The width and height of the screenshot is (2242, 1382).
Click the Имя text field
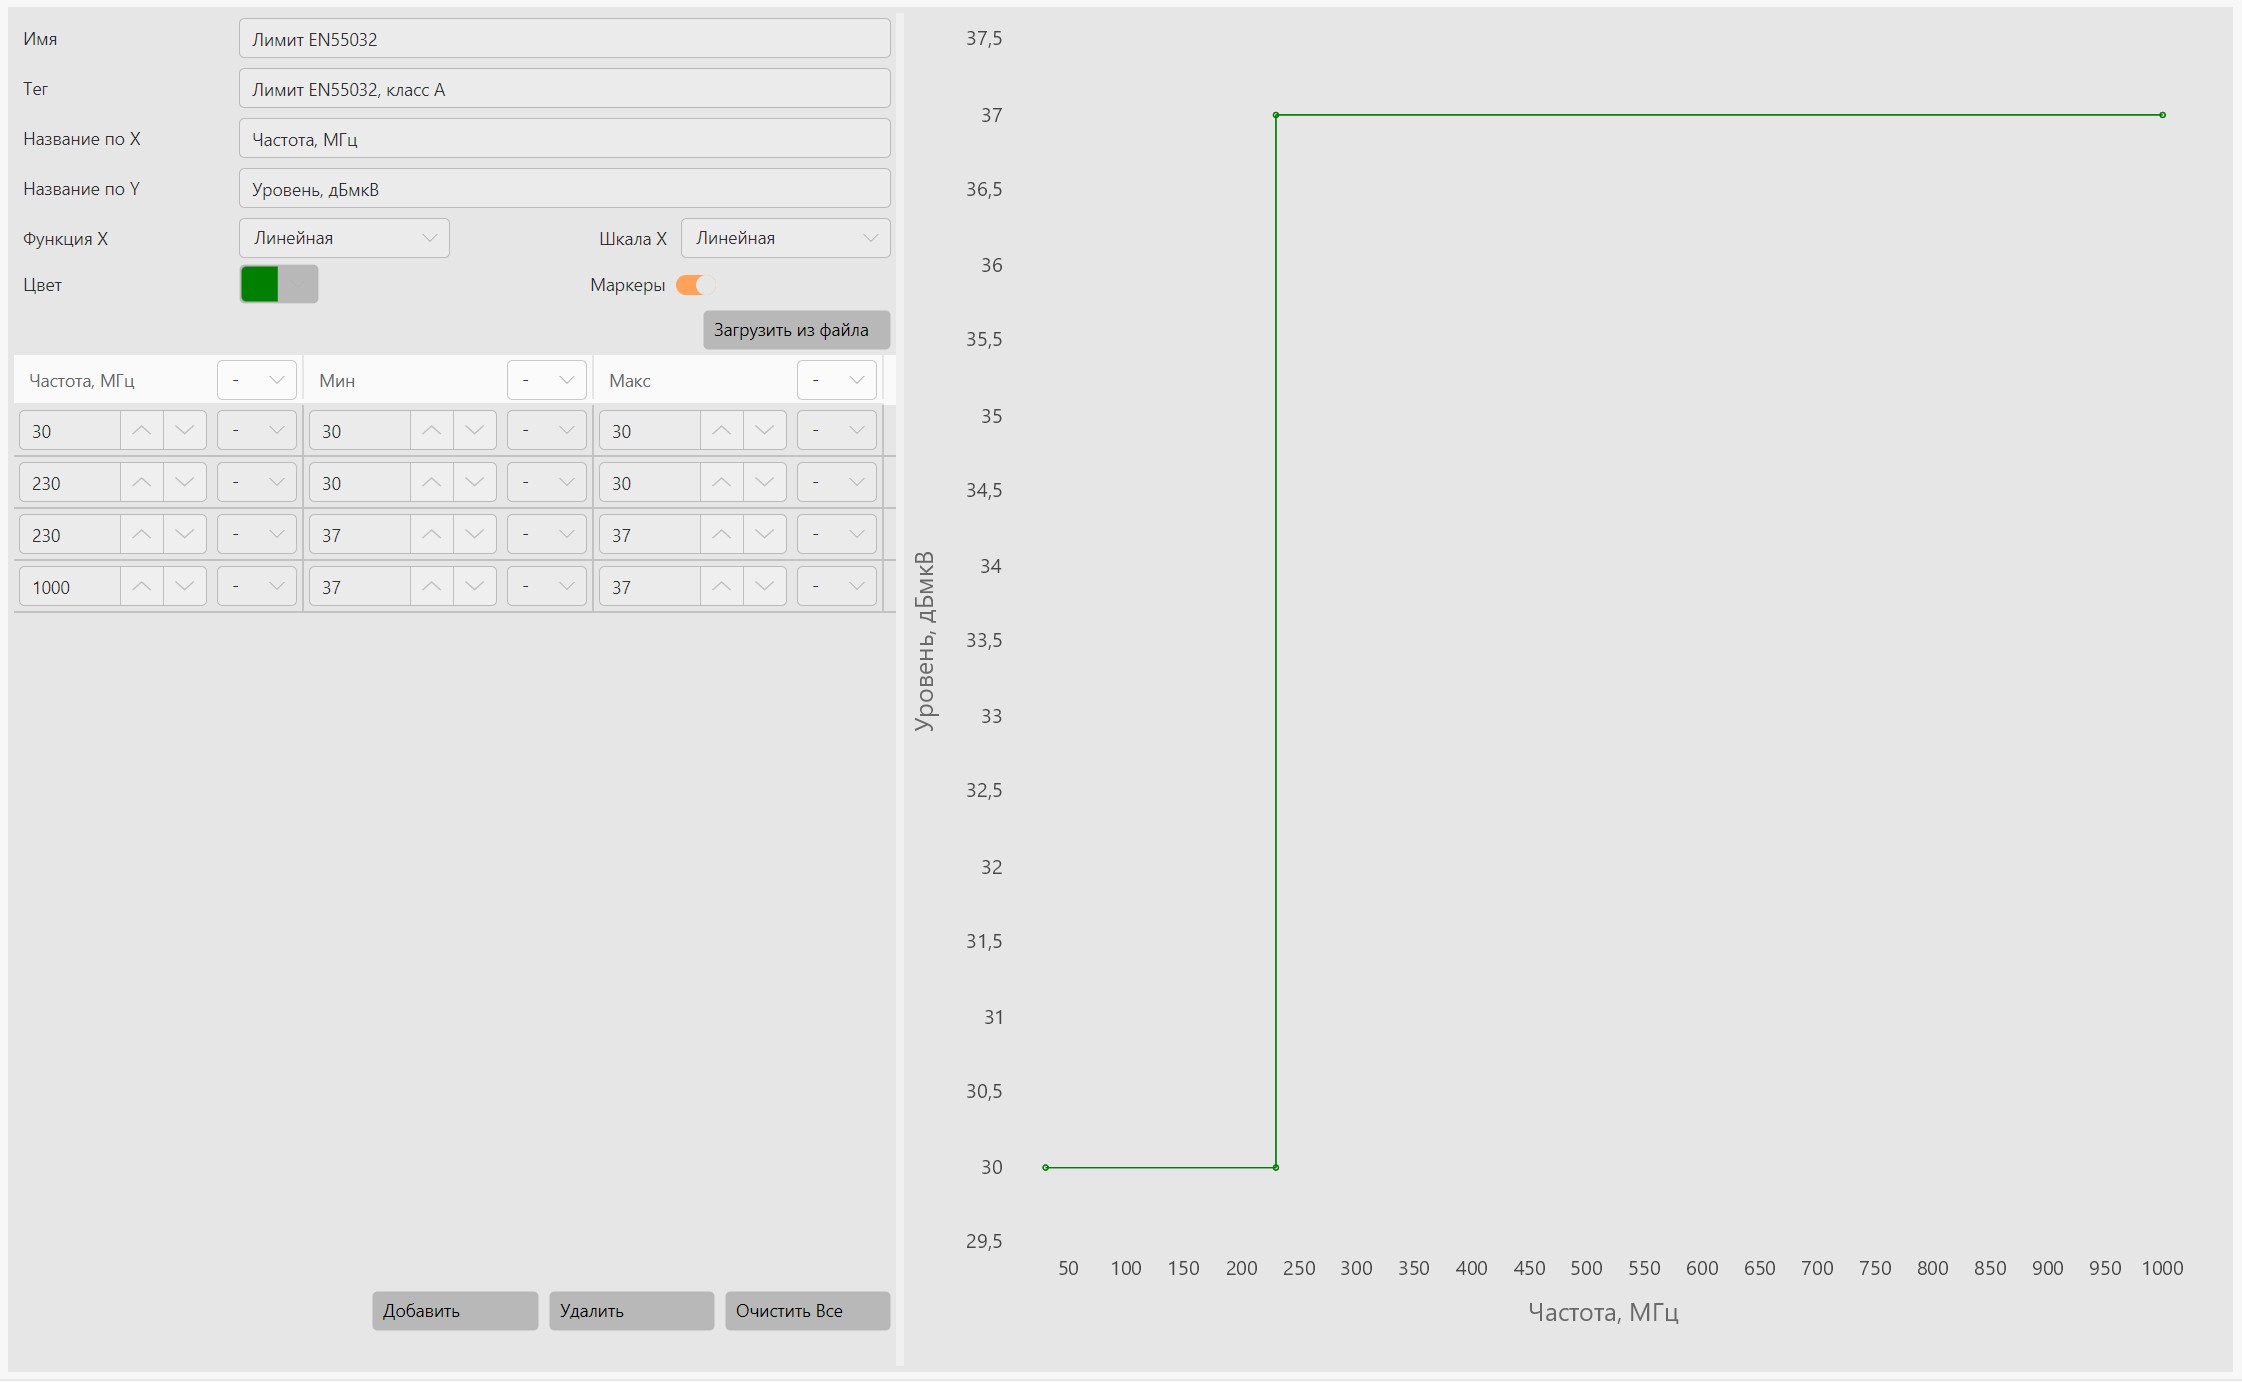coord(565,39)
